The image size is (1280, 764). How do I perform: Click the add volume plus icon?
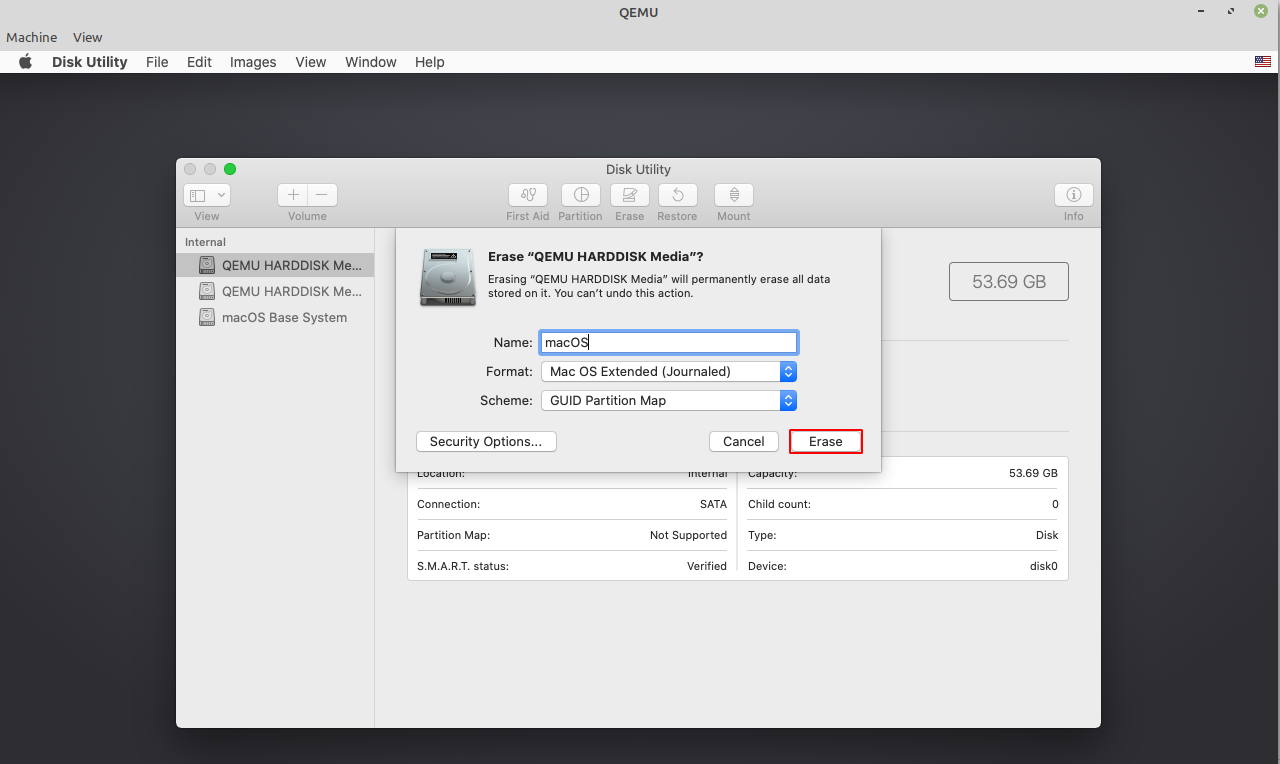tap(293, 195)
